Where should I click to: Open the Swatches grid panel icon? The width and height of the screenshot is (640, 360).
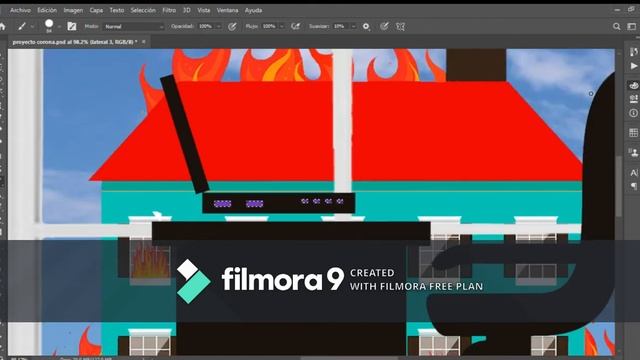click(x=633, y=132)
